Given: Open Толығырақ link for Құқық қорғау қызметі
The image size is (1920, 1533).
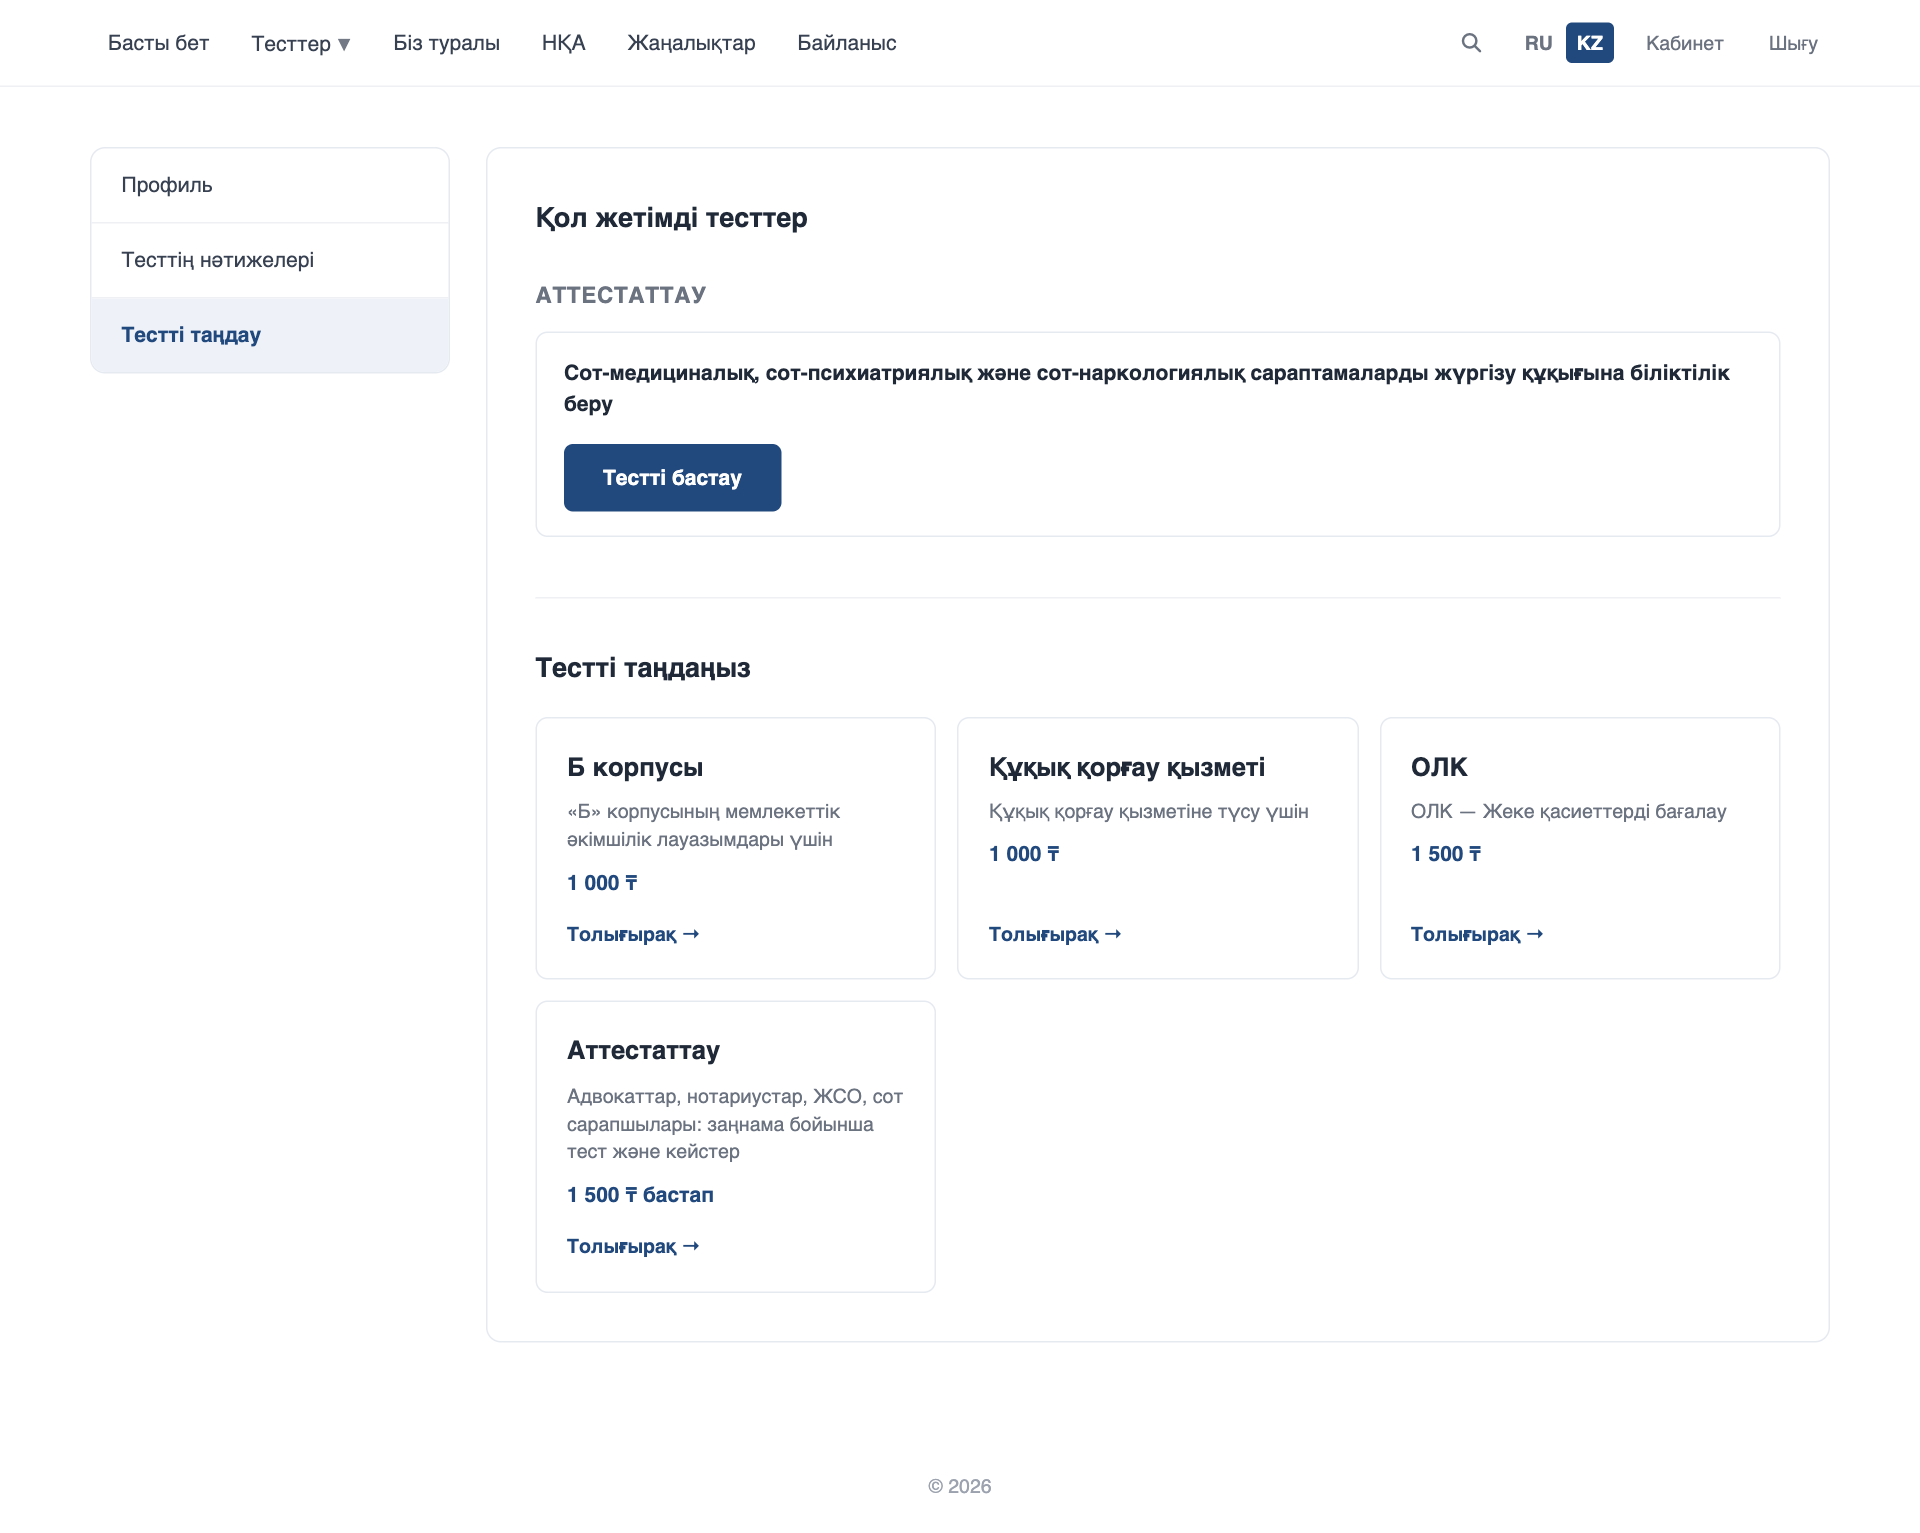Looking at the screenshot, I should click(x=1055, y=934).
